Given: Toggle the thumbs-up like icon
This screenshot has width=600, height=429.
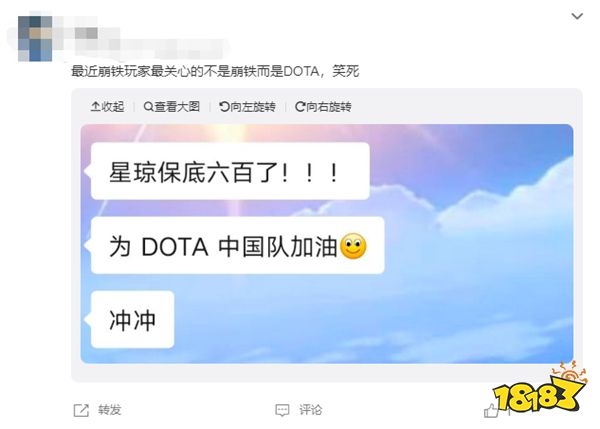Looking at the screenshot, I should (491, 411).
